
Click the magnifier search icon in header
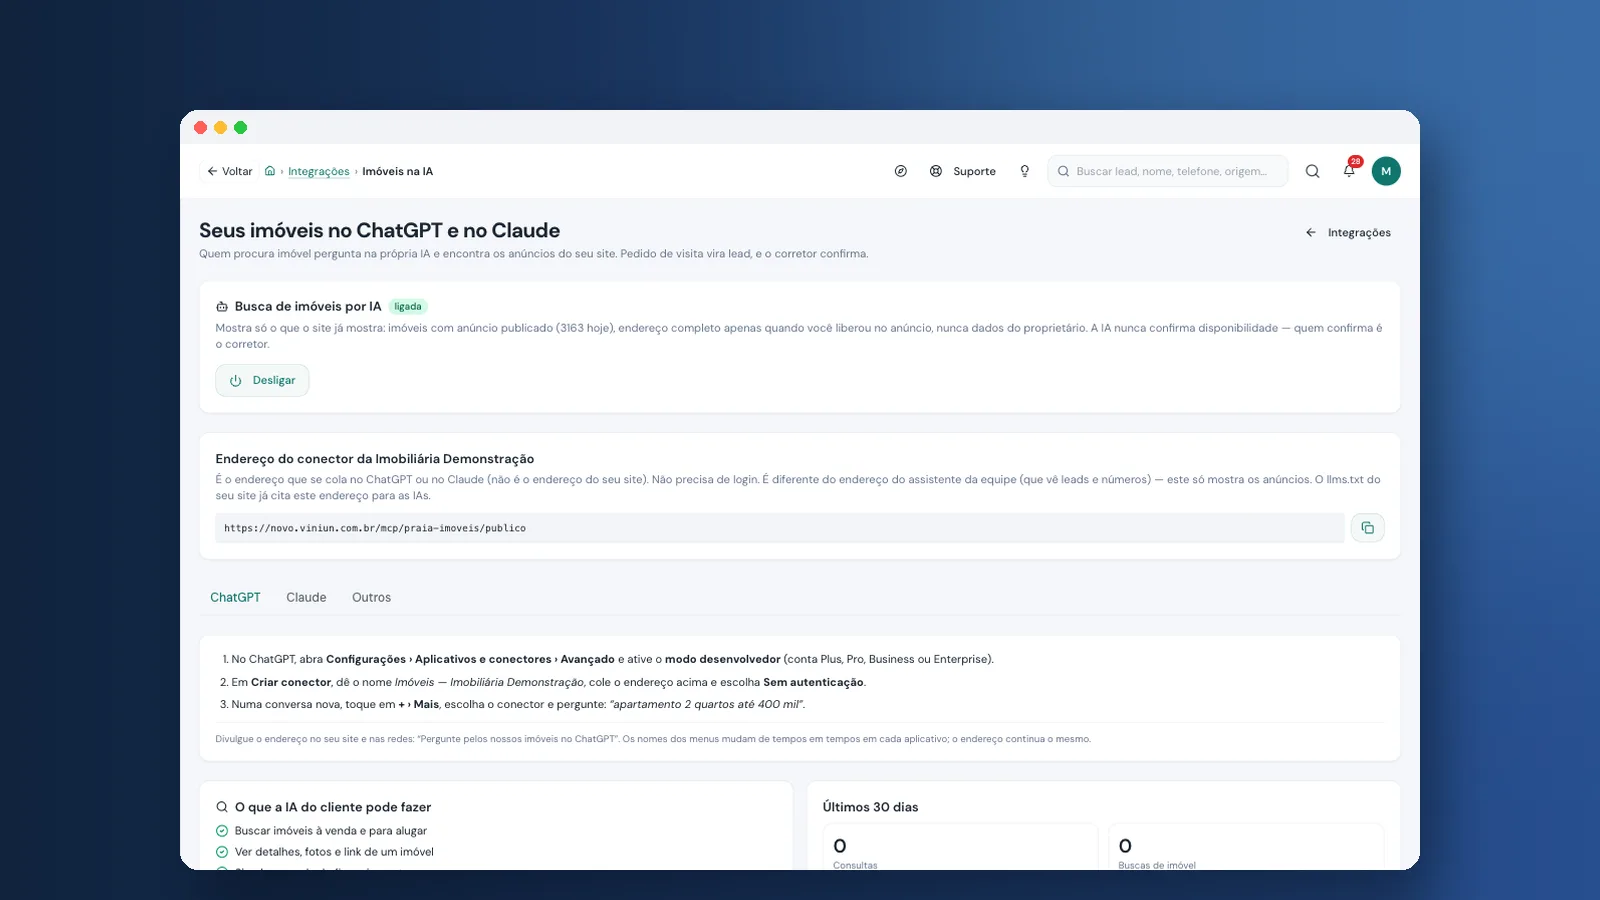click(x=1313, y=171)
